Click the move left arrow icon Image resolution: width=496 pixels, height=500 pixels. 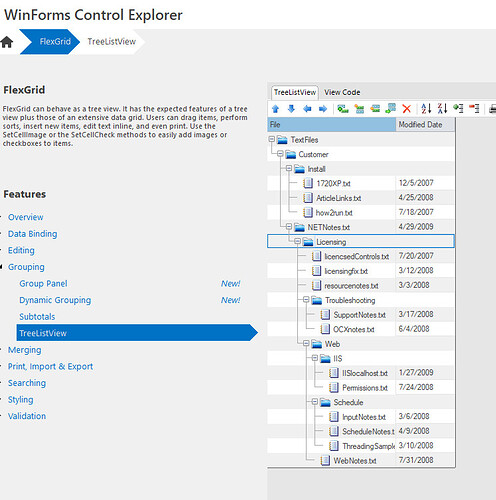click(307, 109)
